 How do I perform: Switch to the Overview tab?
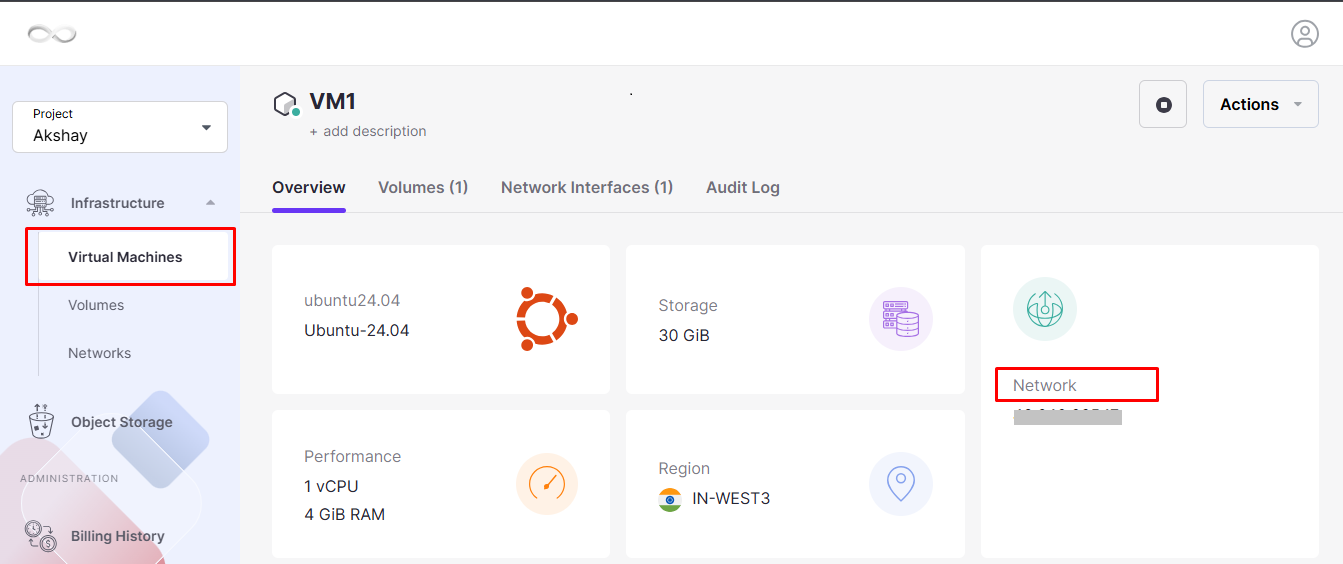[x=309, y=187]
